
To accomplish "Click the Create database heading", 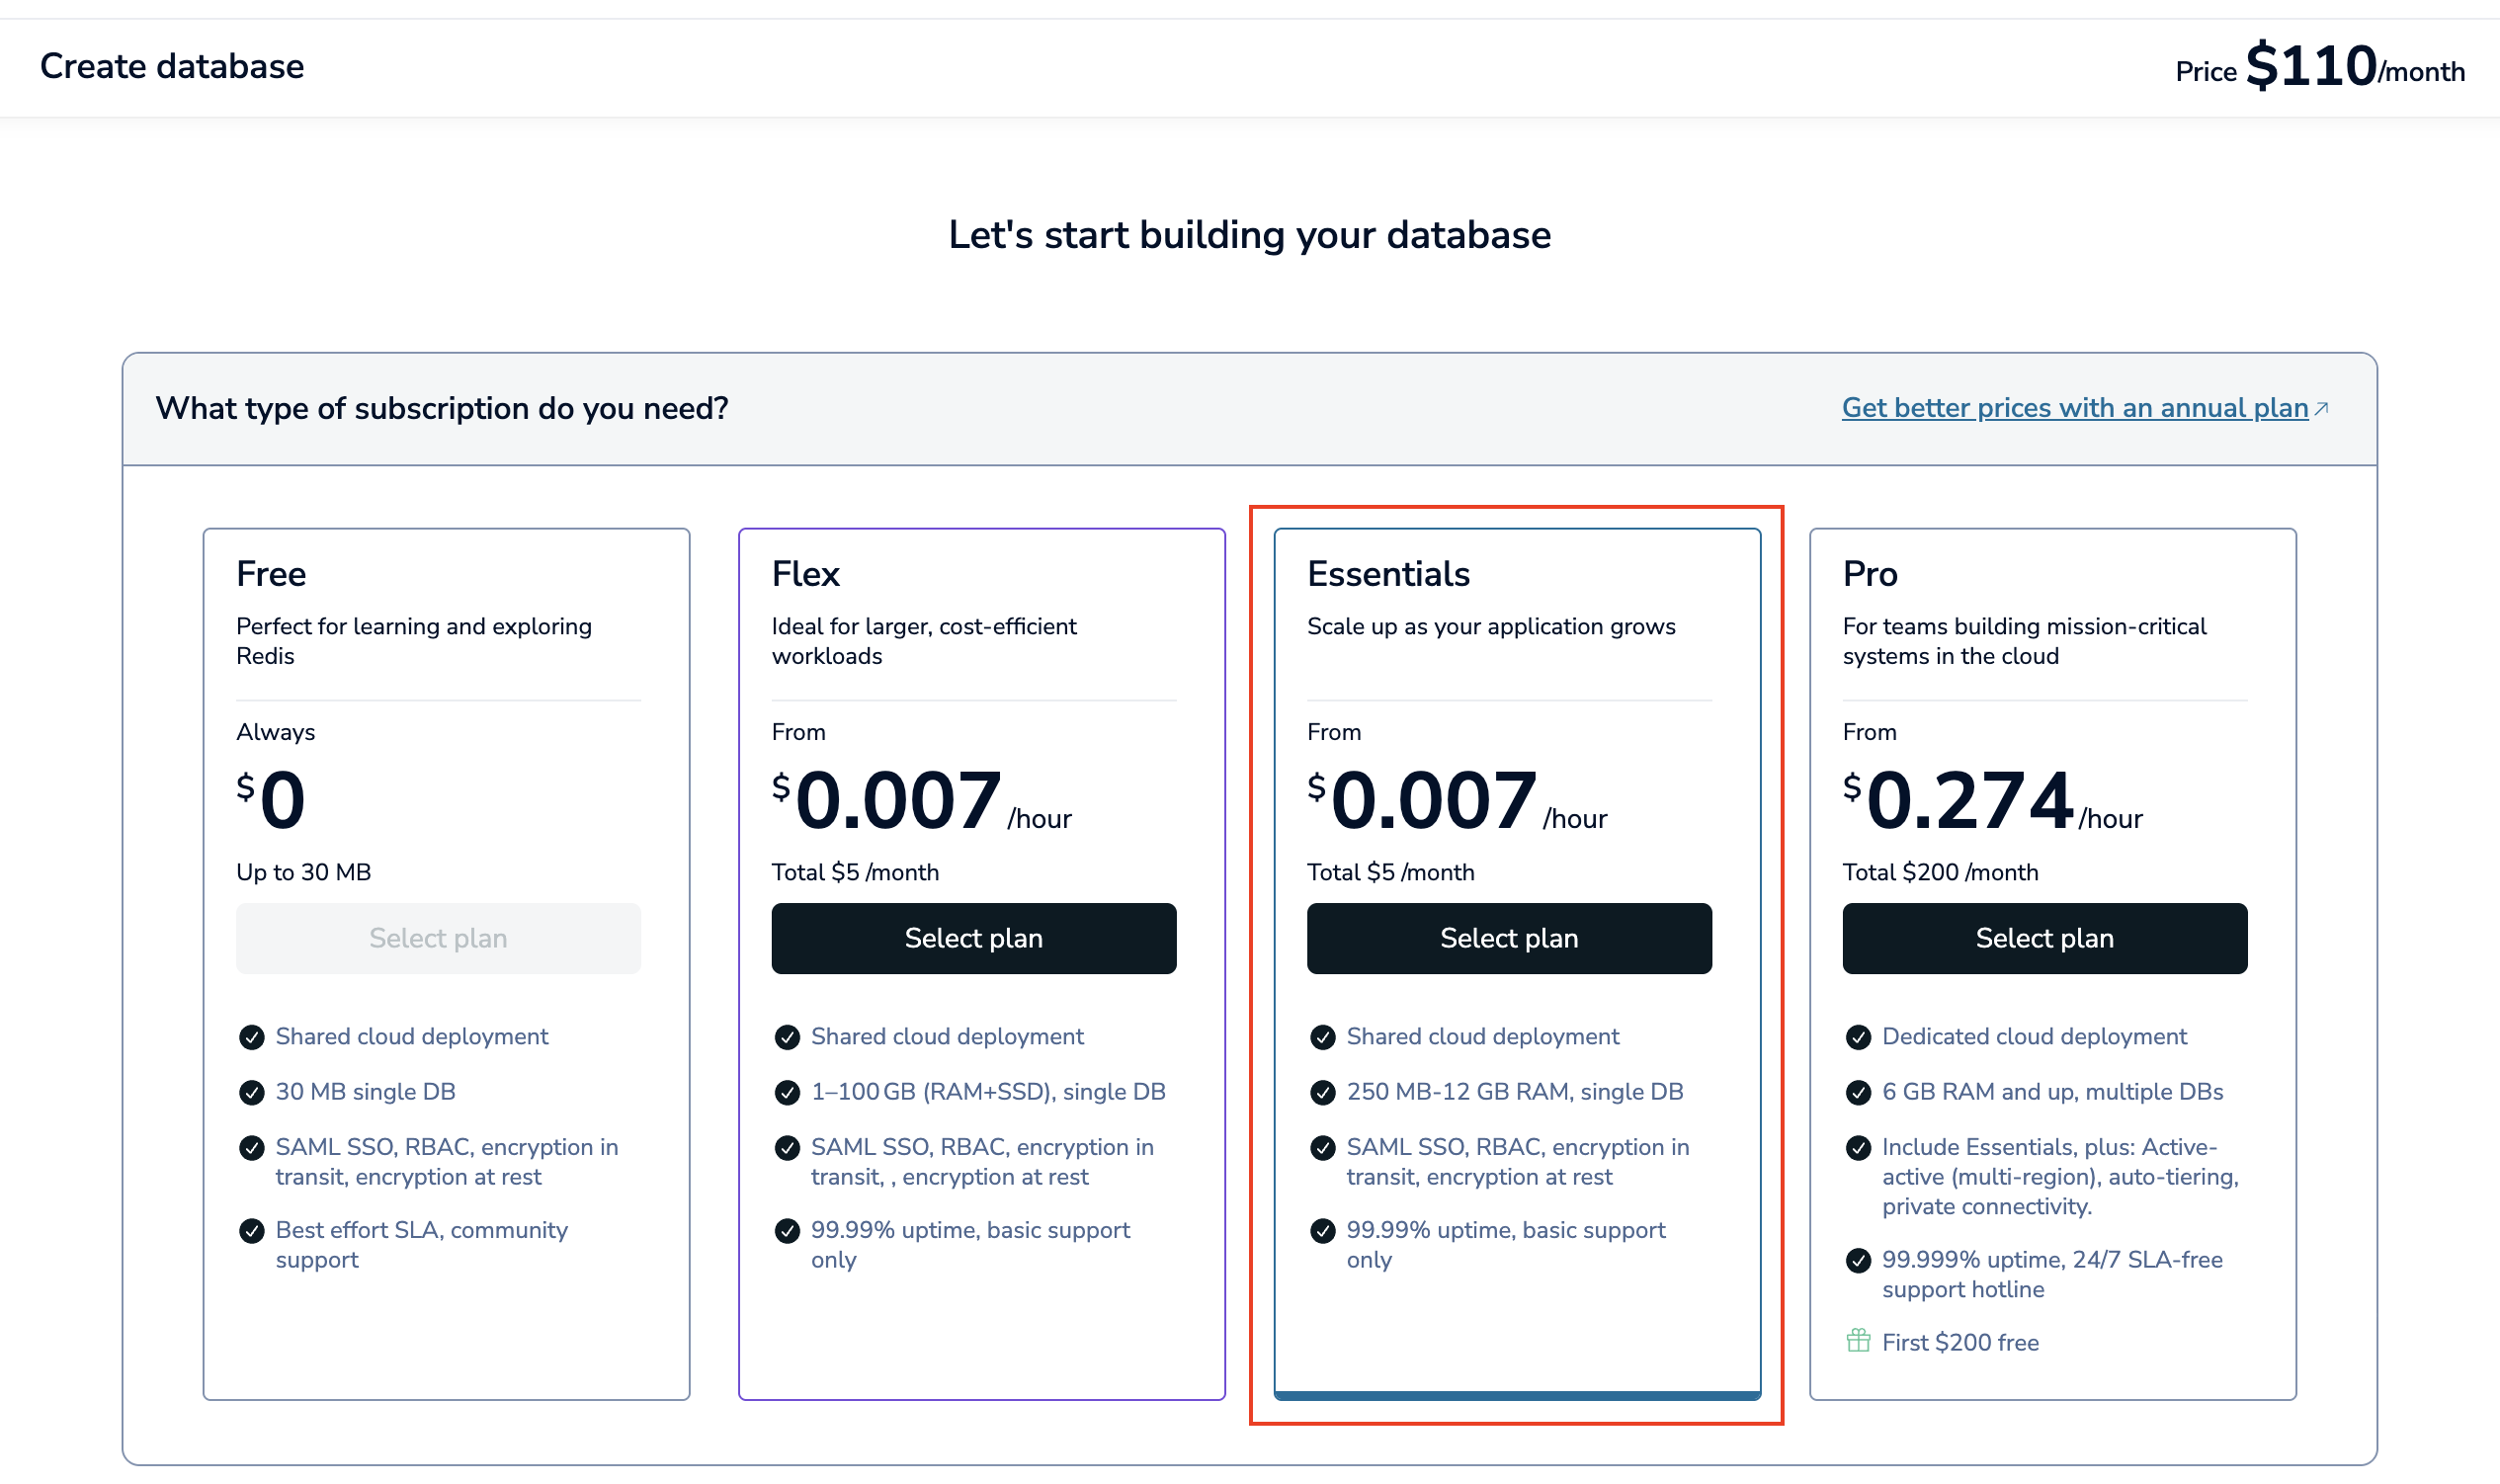I will coord(172,66).
